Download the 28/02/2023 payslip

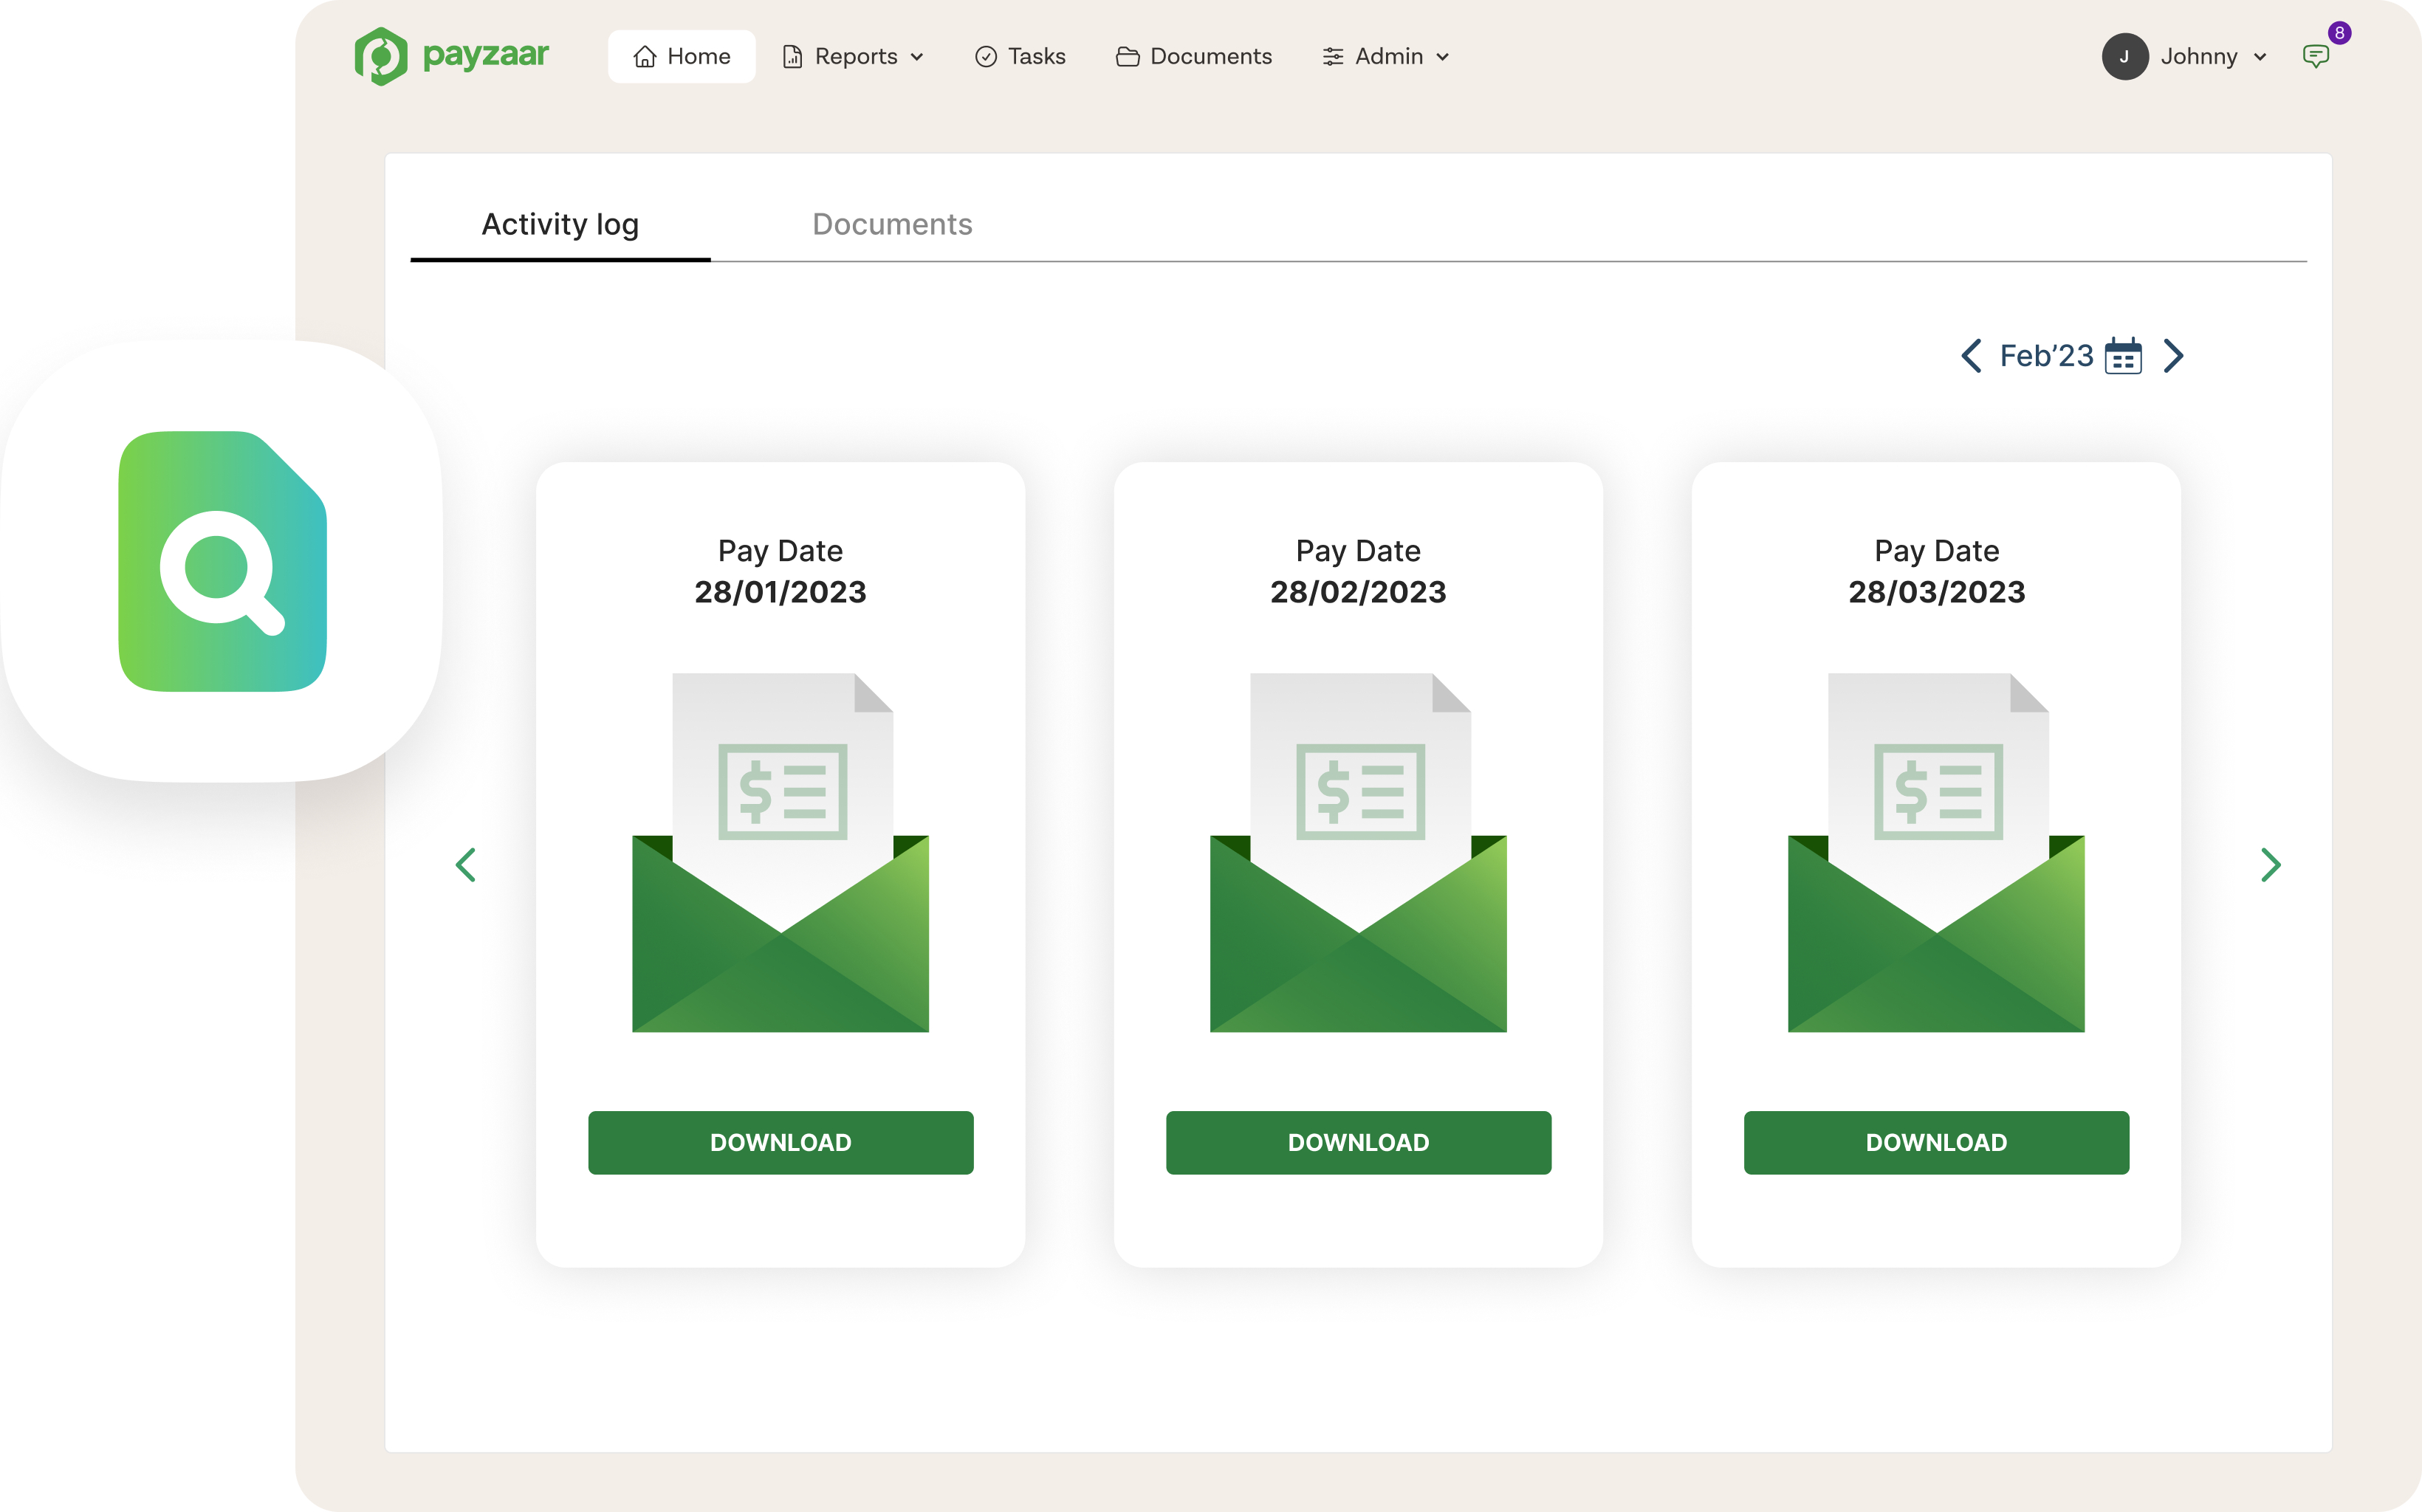[1358, 1142]
